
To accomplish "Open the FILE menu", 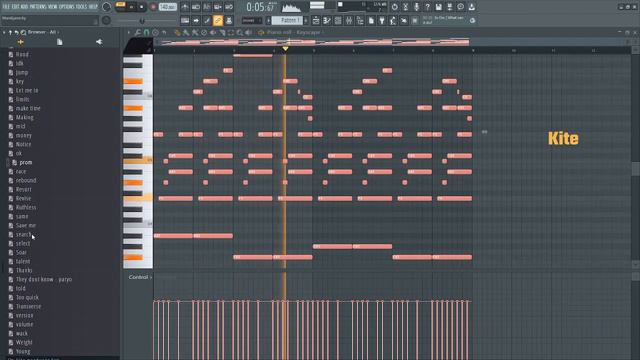I will click(6, 7).
